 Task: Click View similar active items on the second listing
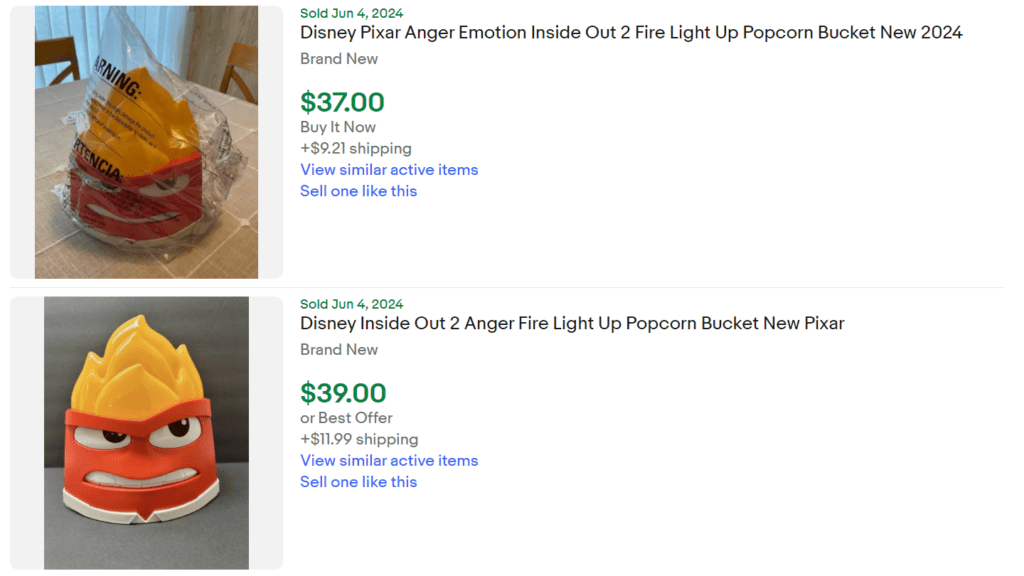[x=389, y=461]
